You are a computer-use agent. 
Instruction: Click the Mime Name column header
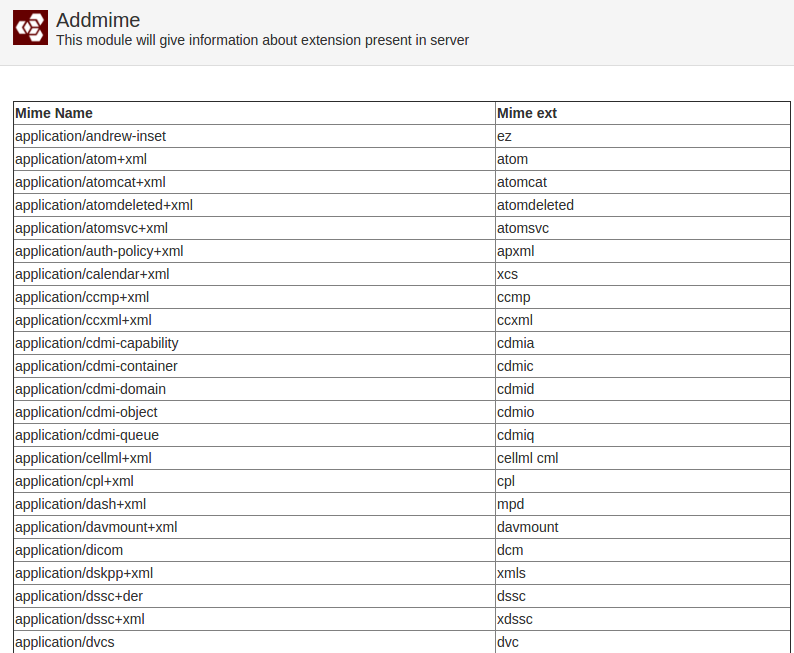point(254,113)
